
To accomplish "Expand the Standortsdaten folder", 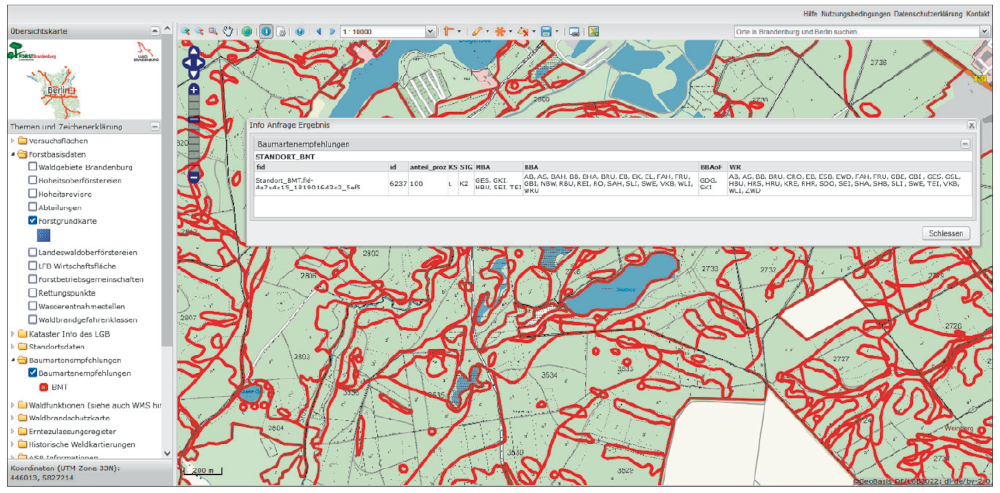I will pyautogui.click(x=12, y=346).
